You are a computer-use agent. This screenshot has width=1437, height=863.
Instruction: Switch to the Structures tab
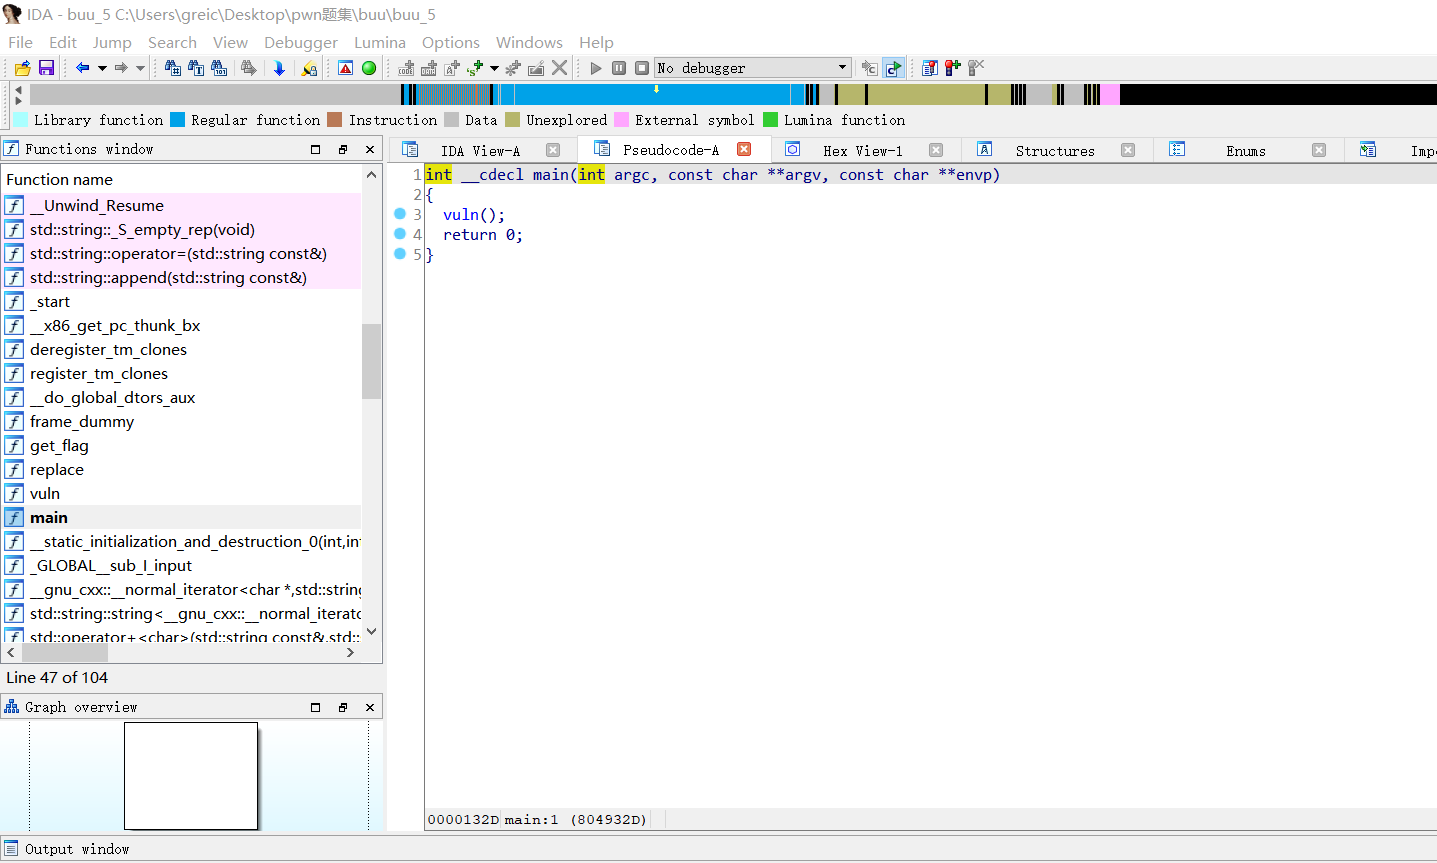(1055, 151)
